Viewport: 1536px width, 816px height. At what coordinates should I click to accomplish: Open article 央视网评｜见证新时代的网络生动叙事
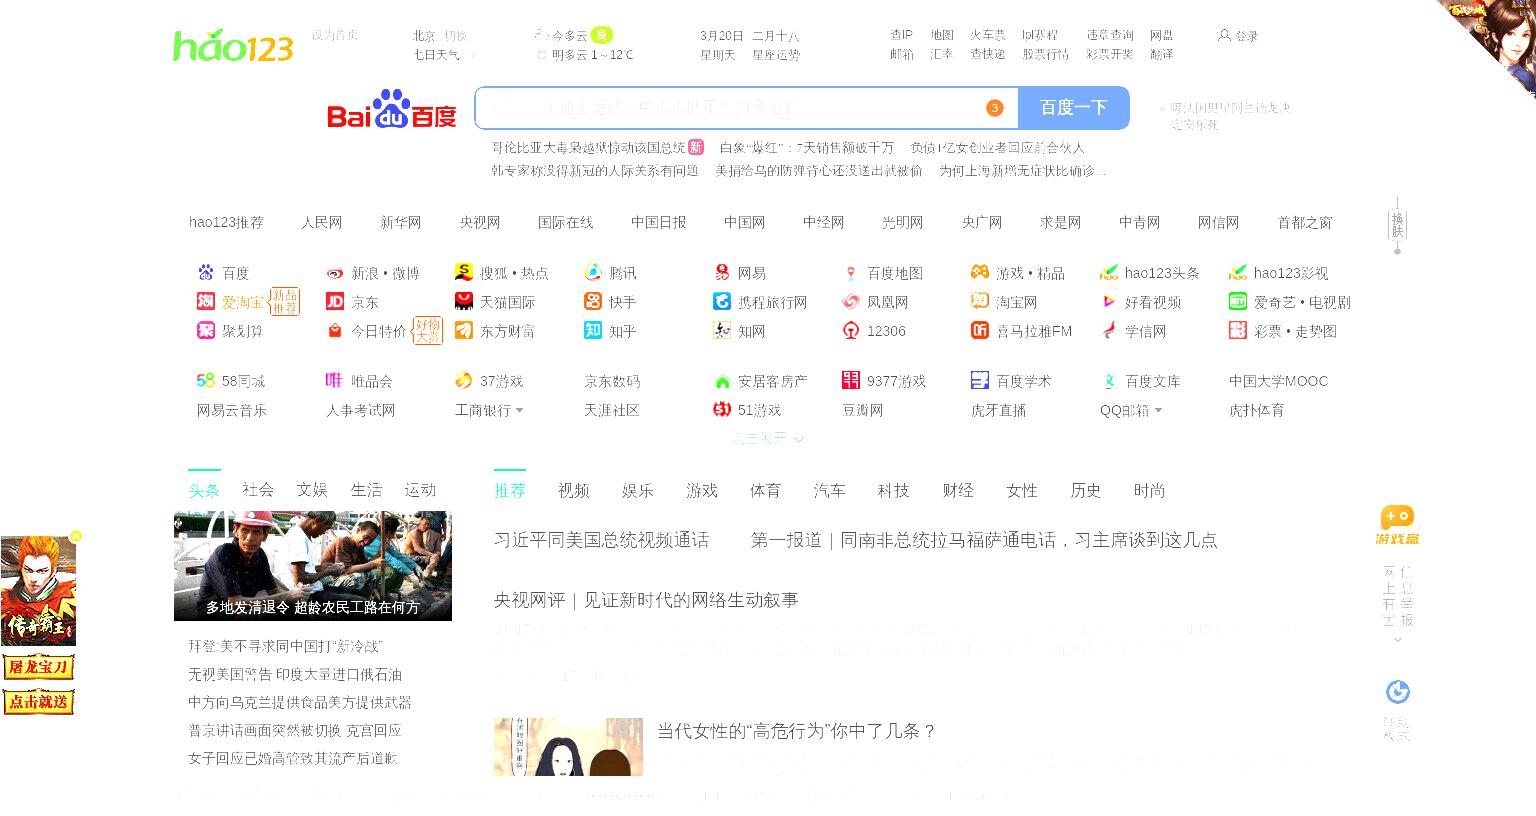[x=646, y=600]
